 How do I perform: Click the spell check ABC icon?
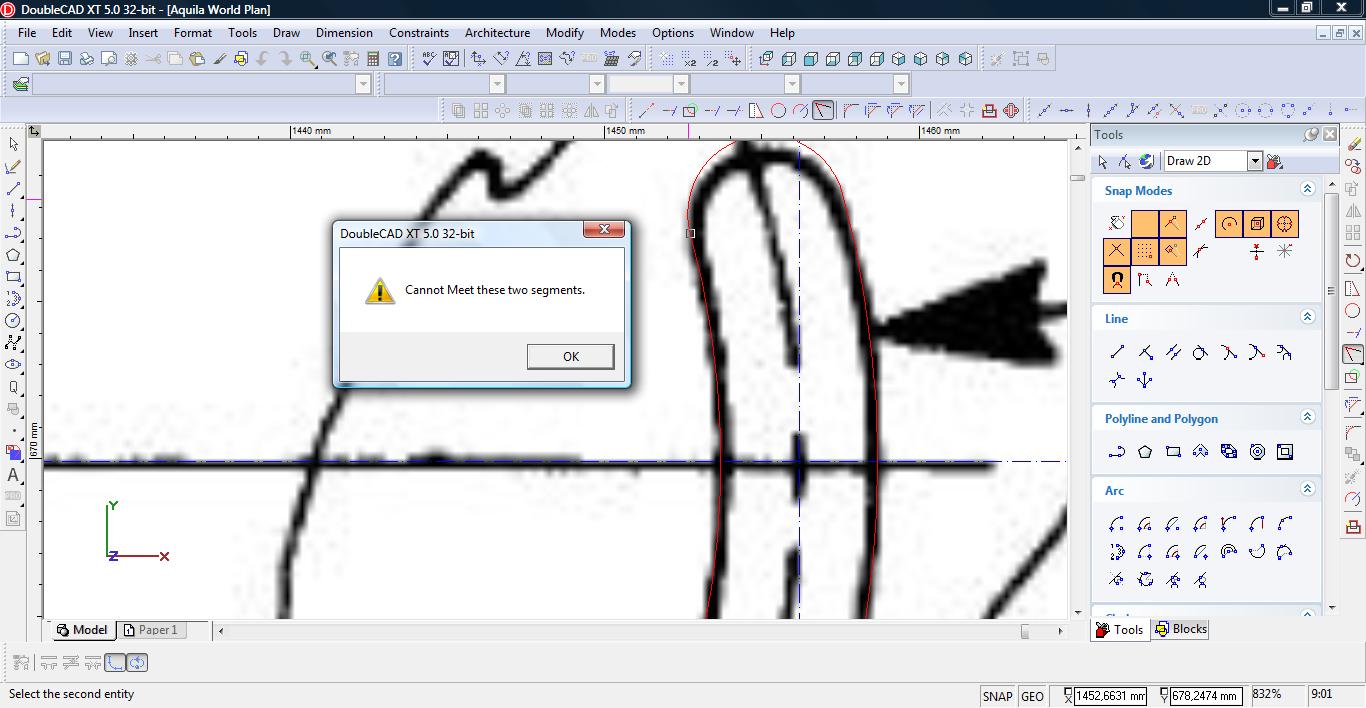[428, 59]
